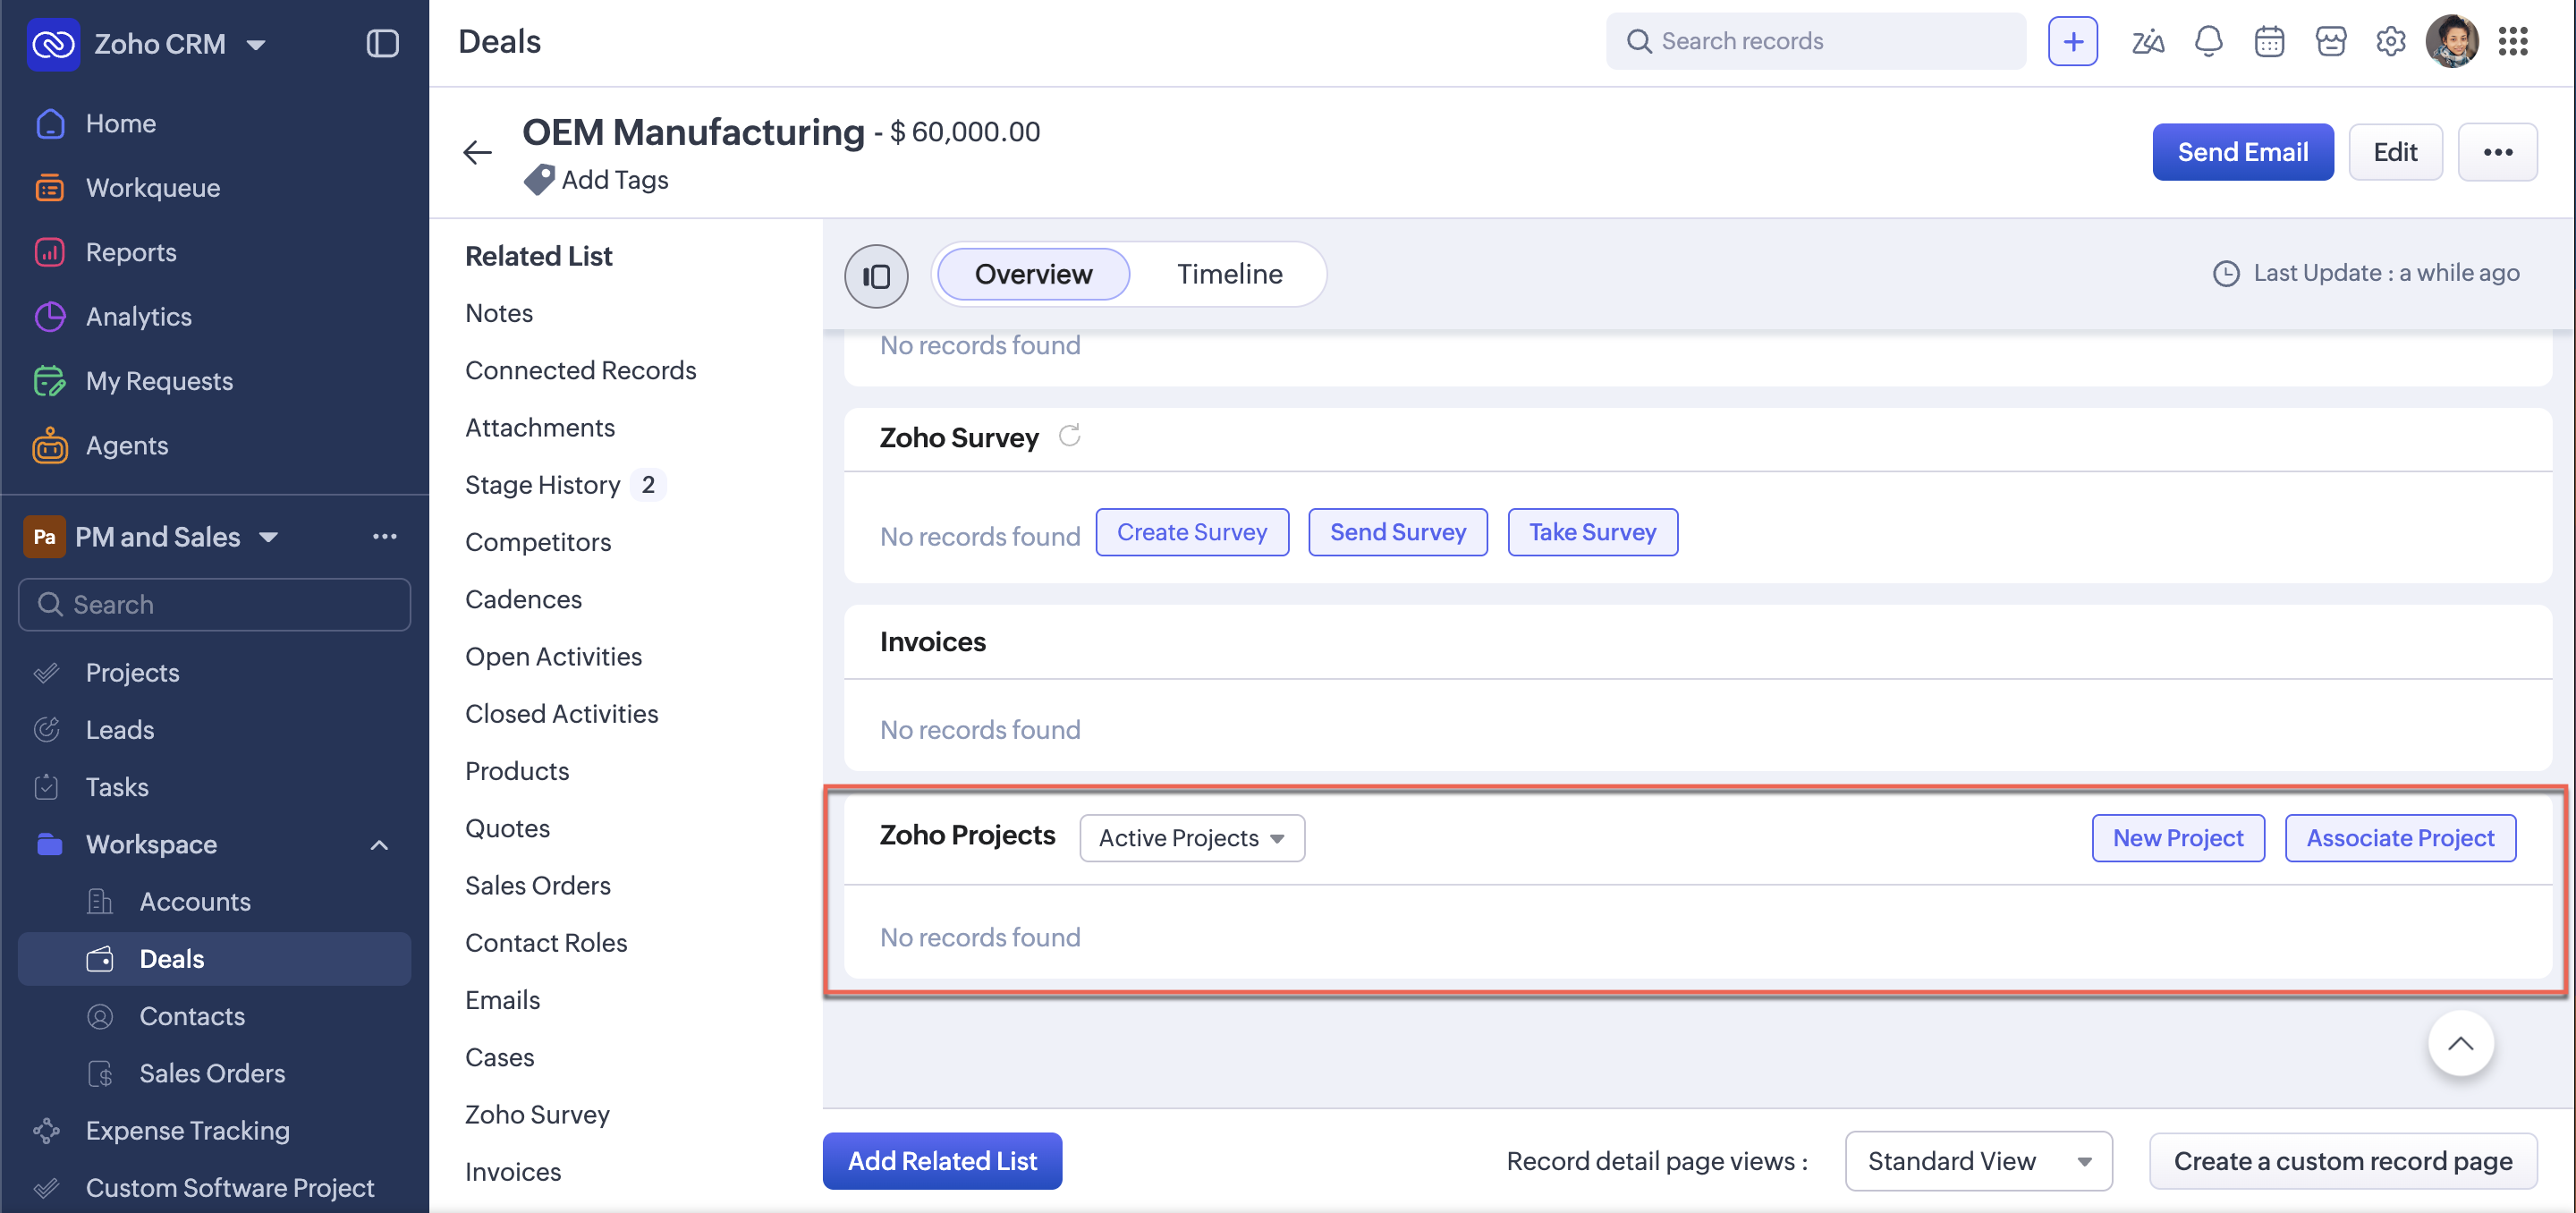This screenshot has height=1213, width=2576.
Task: Jump to Open Activities related list
Action: click(x=553, y=657)
